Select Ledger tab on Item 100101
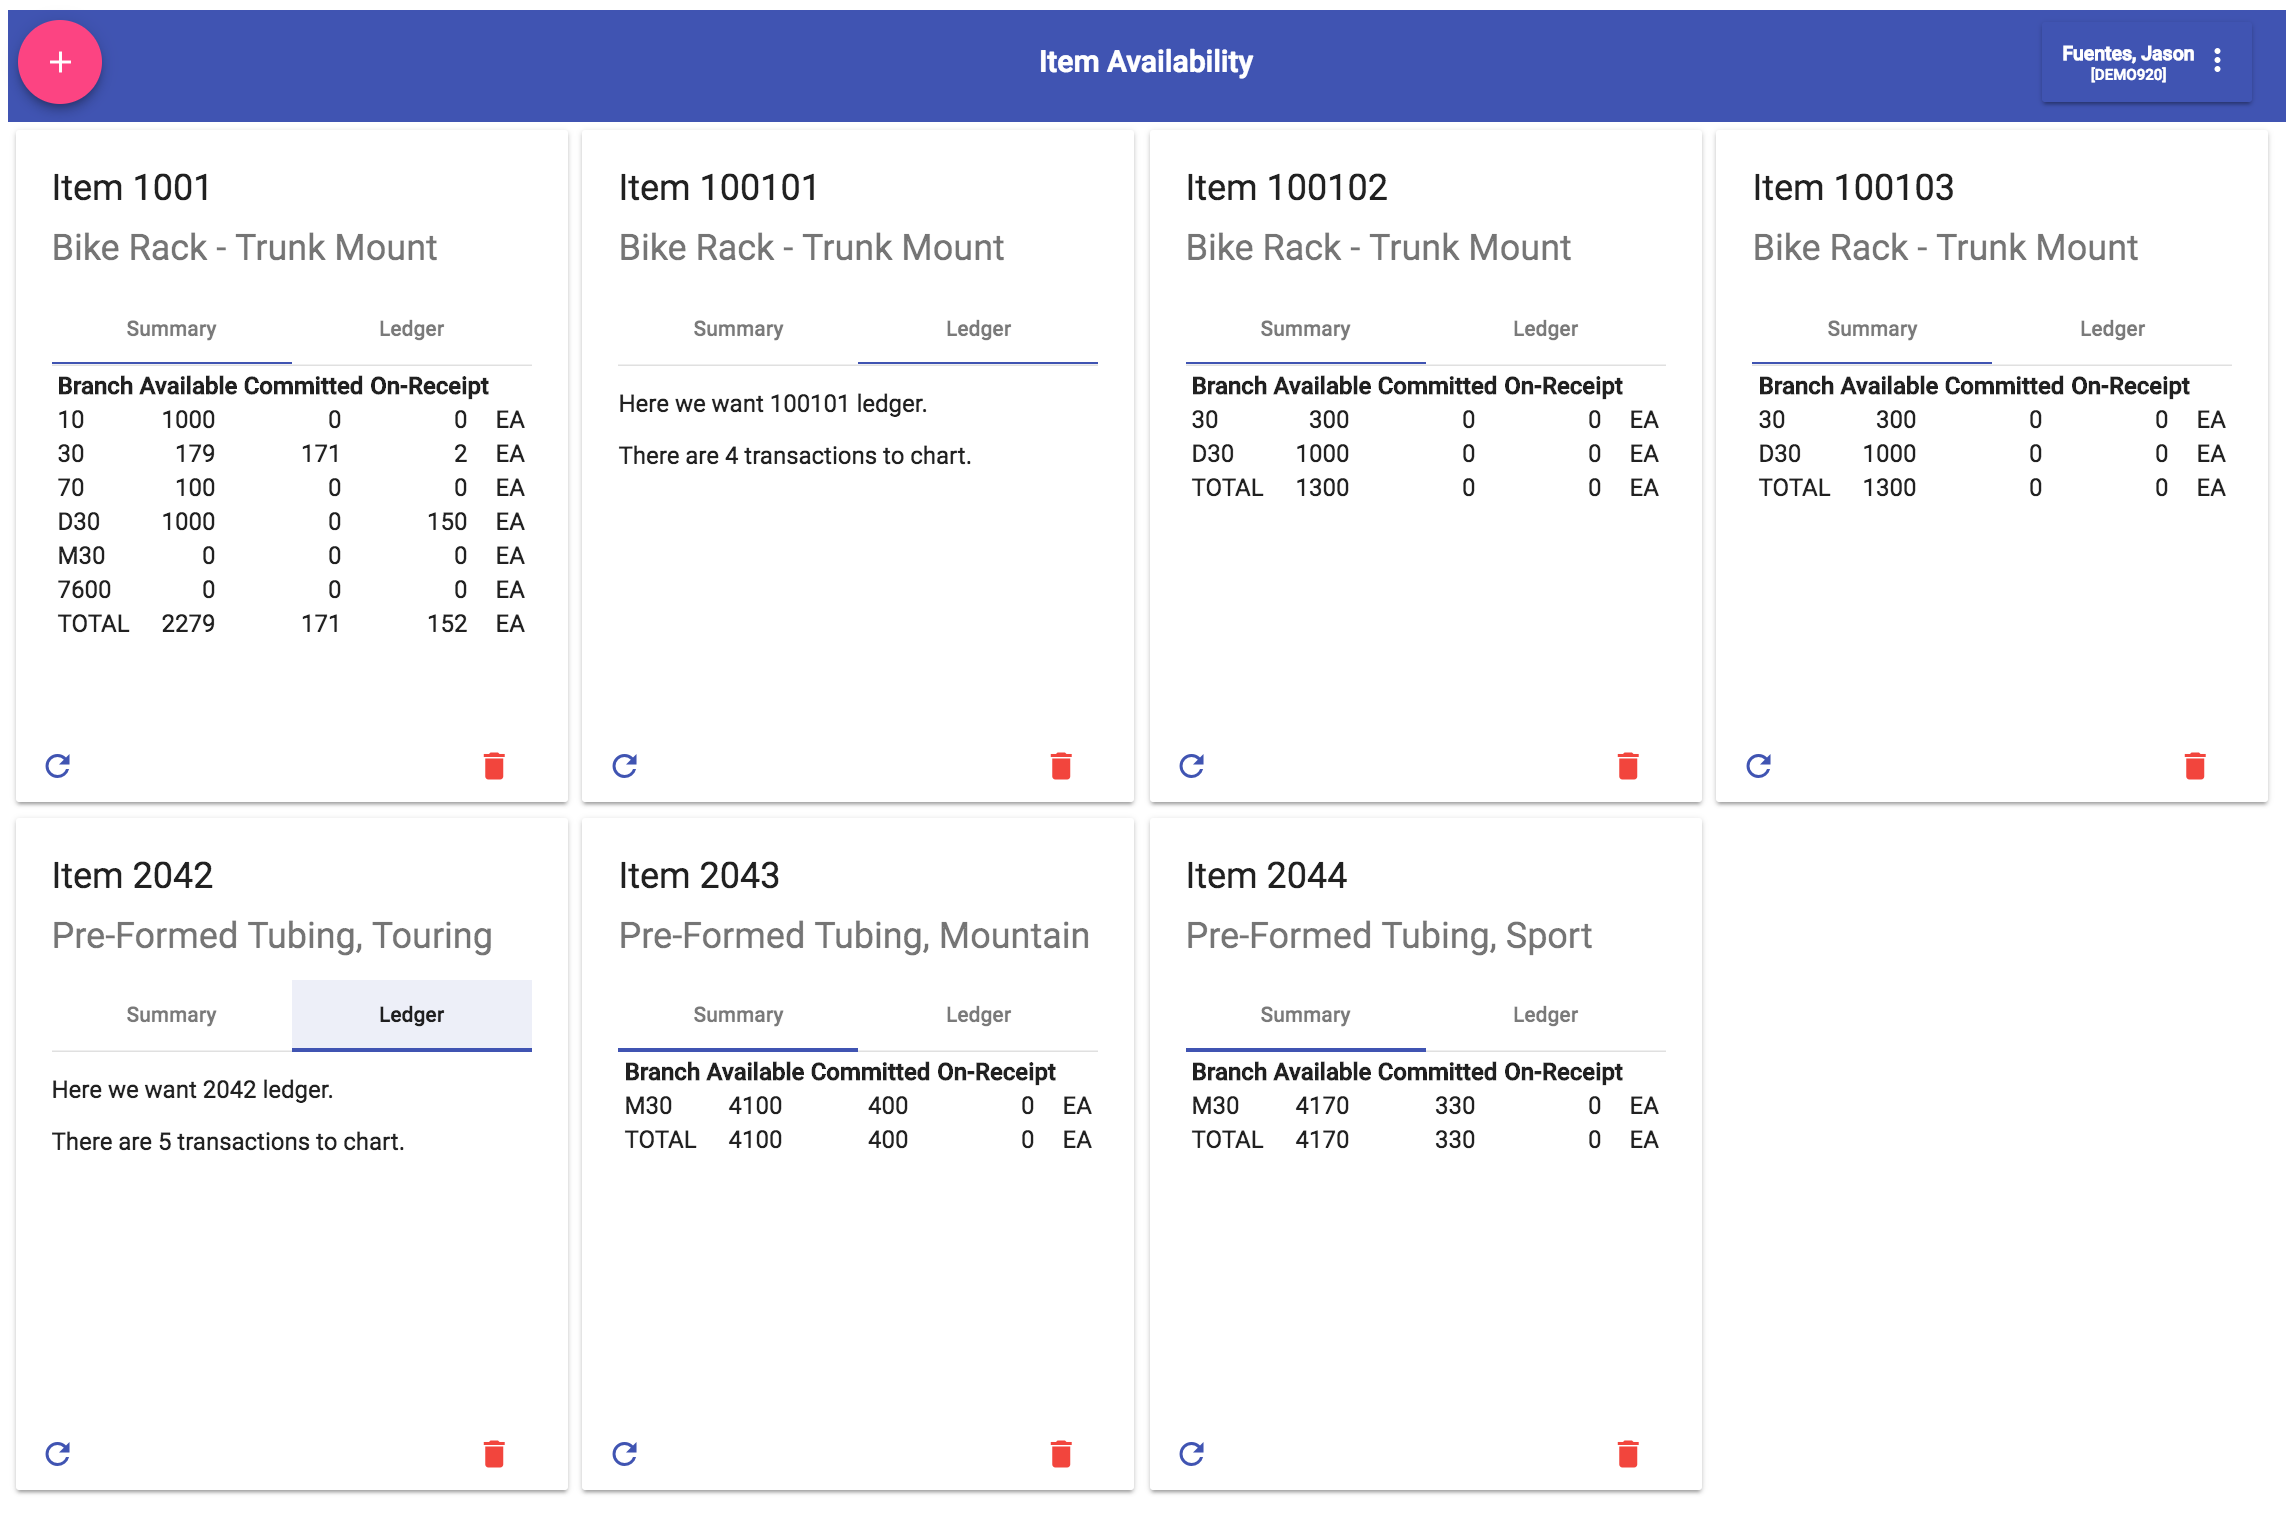 (x=978, y=329)
